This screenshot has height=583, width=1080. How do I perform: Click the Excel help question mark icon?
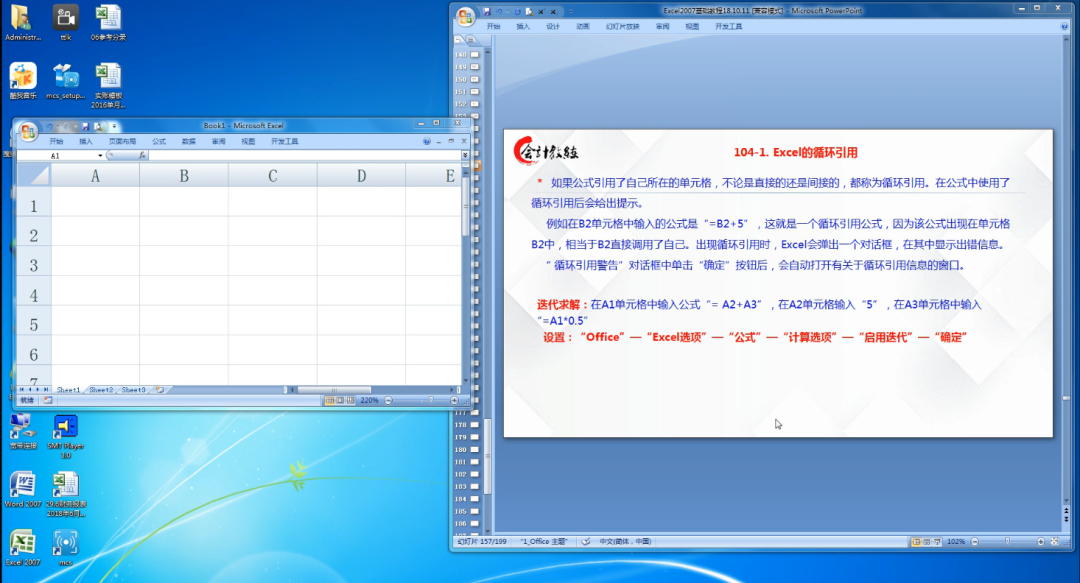click(x=426, y=141)
